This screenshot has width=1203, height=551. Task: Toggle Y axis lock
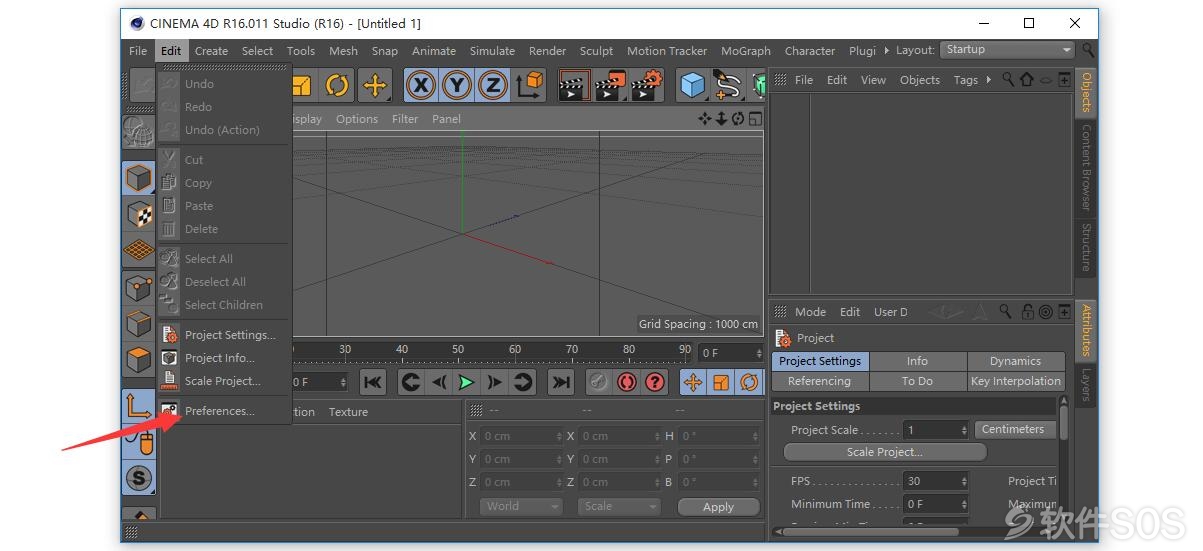coord(457,86)
